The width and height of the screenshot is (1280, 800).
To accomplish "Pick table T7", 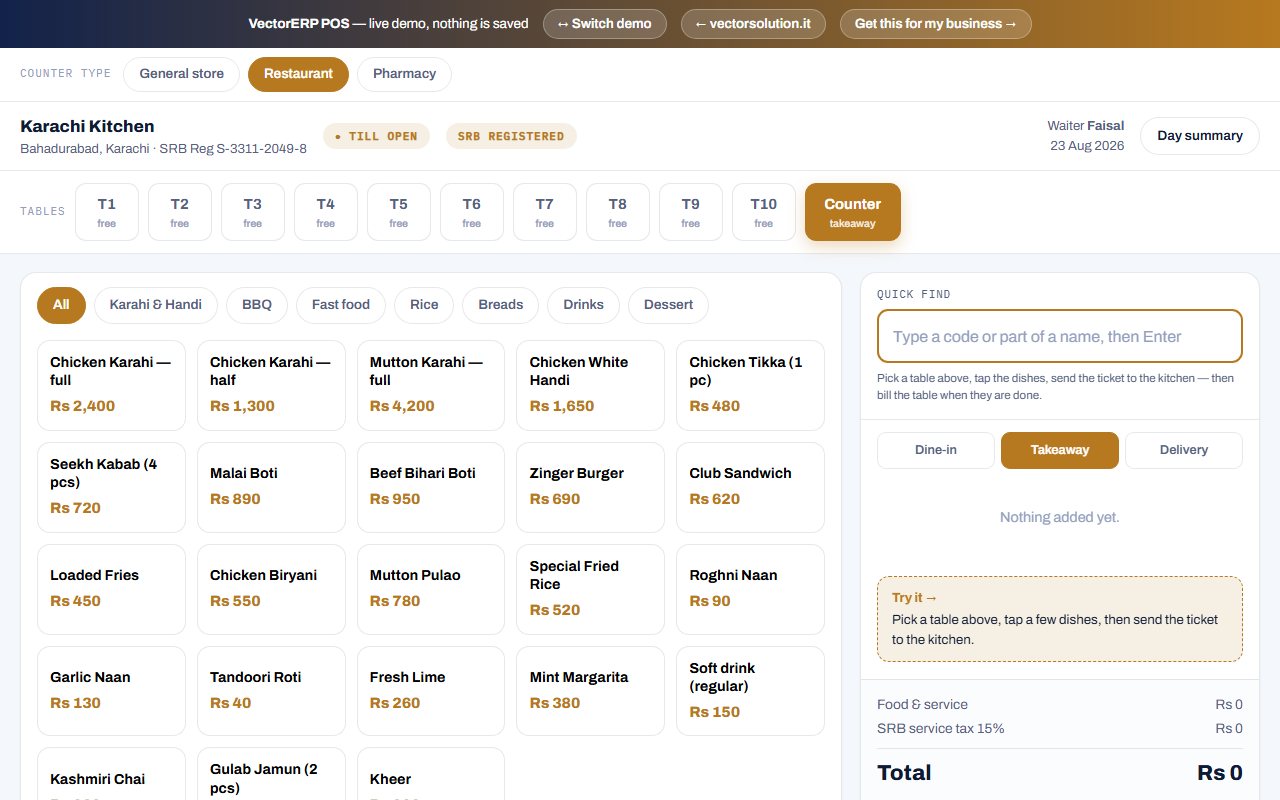I will (545, 212).
